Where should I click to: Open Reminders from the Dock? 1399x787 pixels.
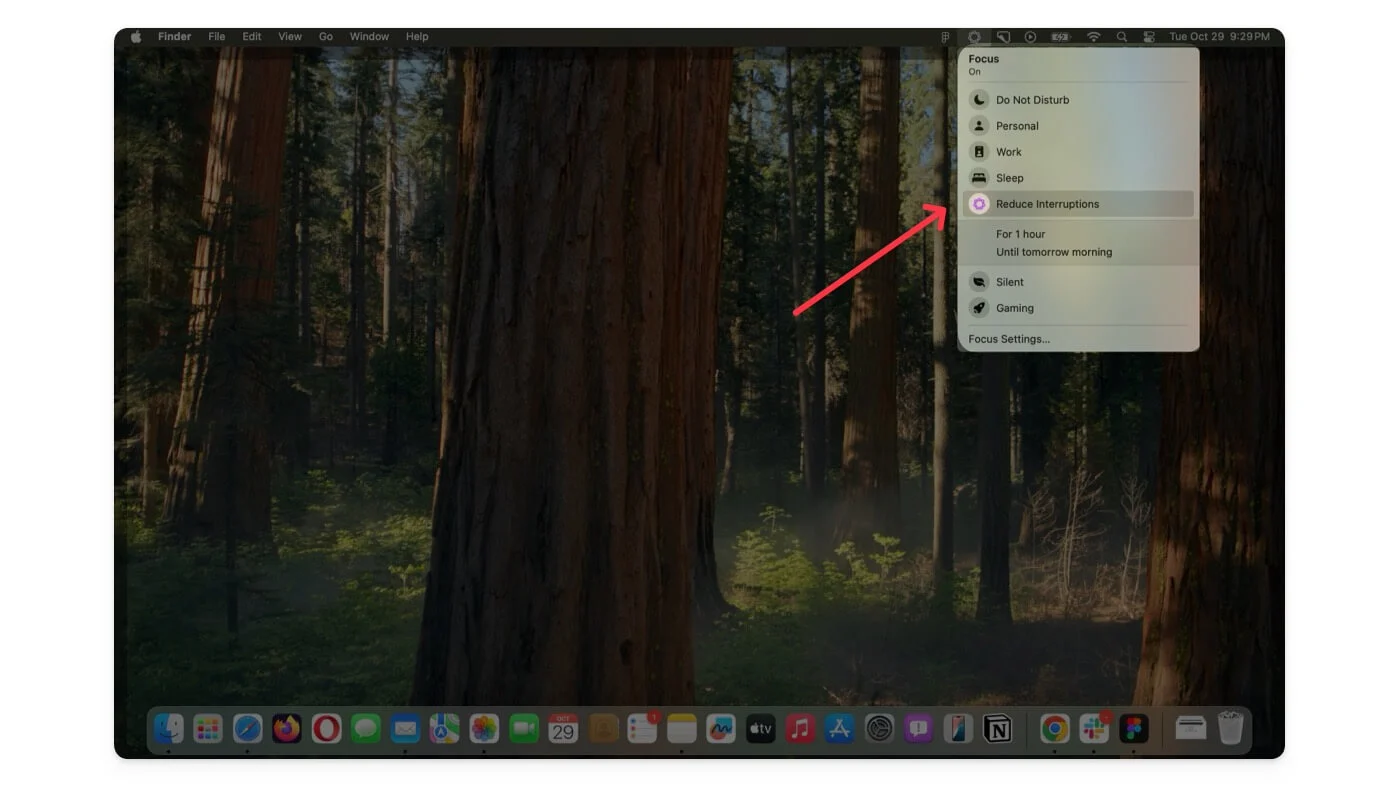[642, 729]
